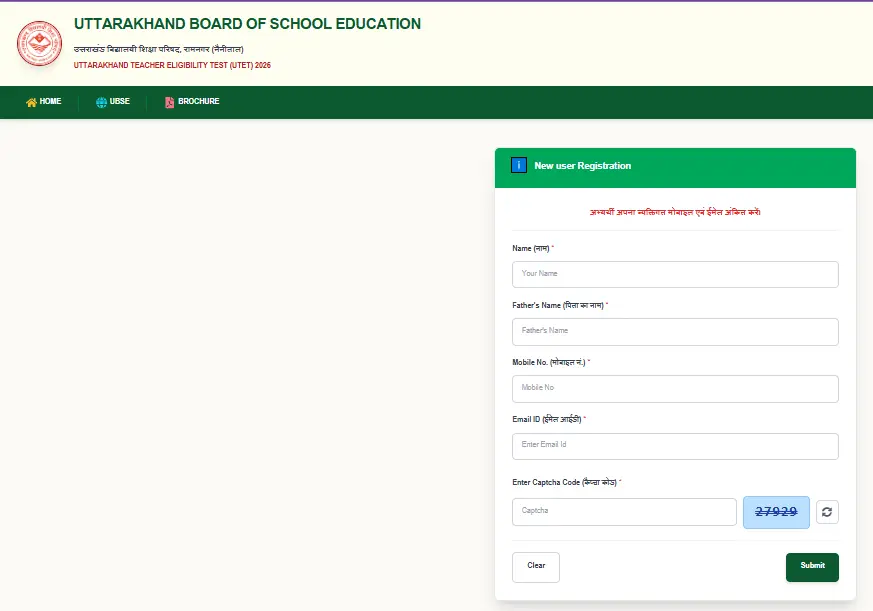Focus the Your Name input field

(x=675, y=274)
